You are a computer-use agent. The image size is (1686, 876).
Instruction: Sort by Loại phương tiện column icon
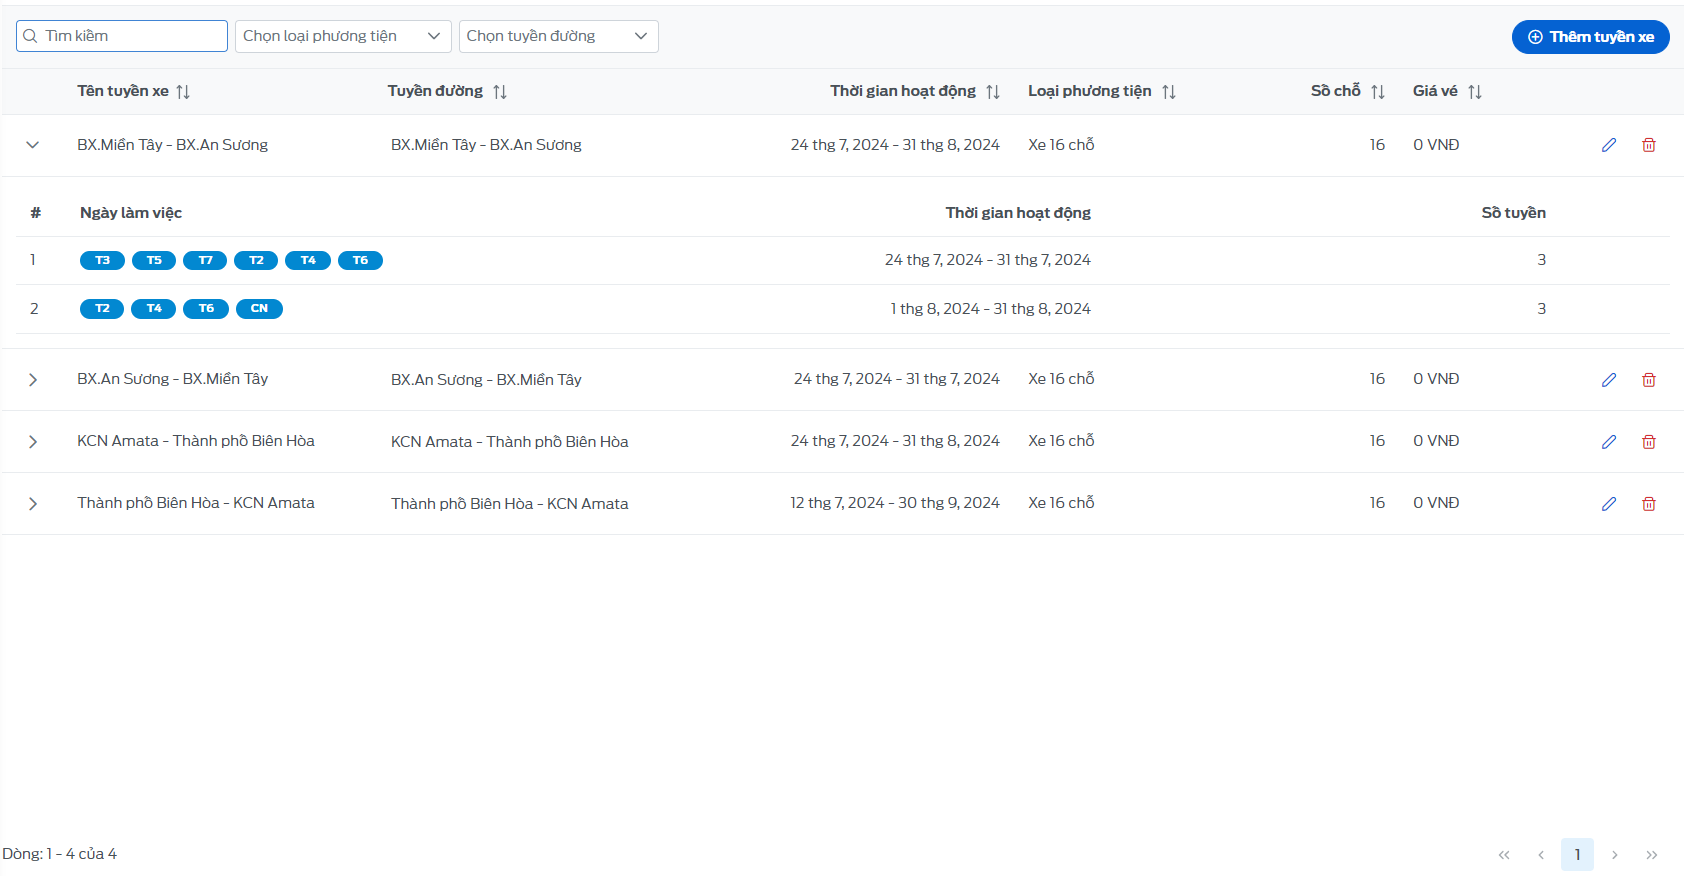pyautogui.click(x=1169, y=92)
